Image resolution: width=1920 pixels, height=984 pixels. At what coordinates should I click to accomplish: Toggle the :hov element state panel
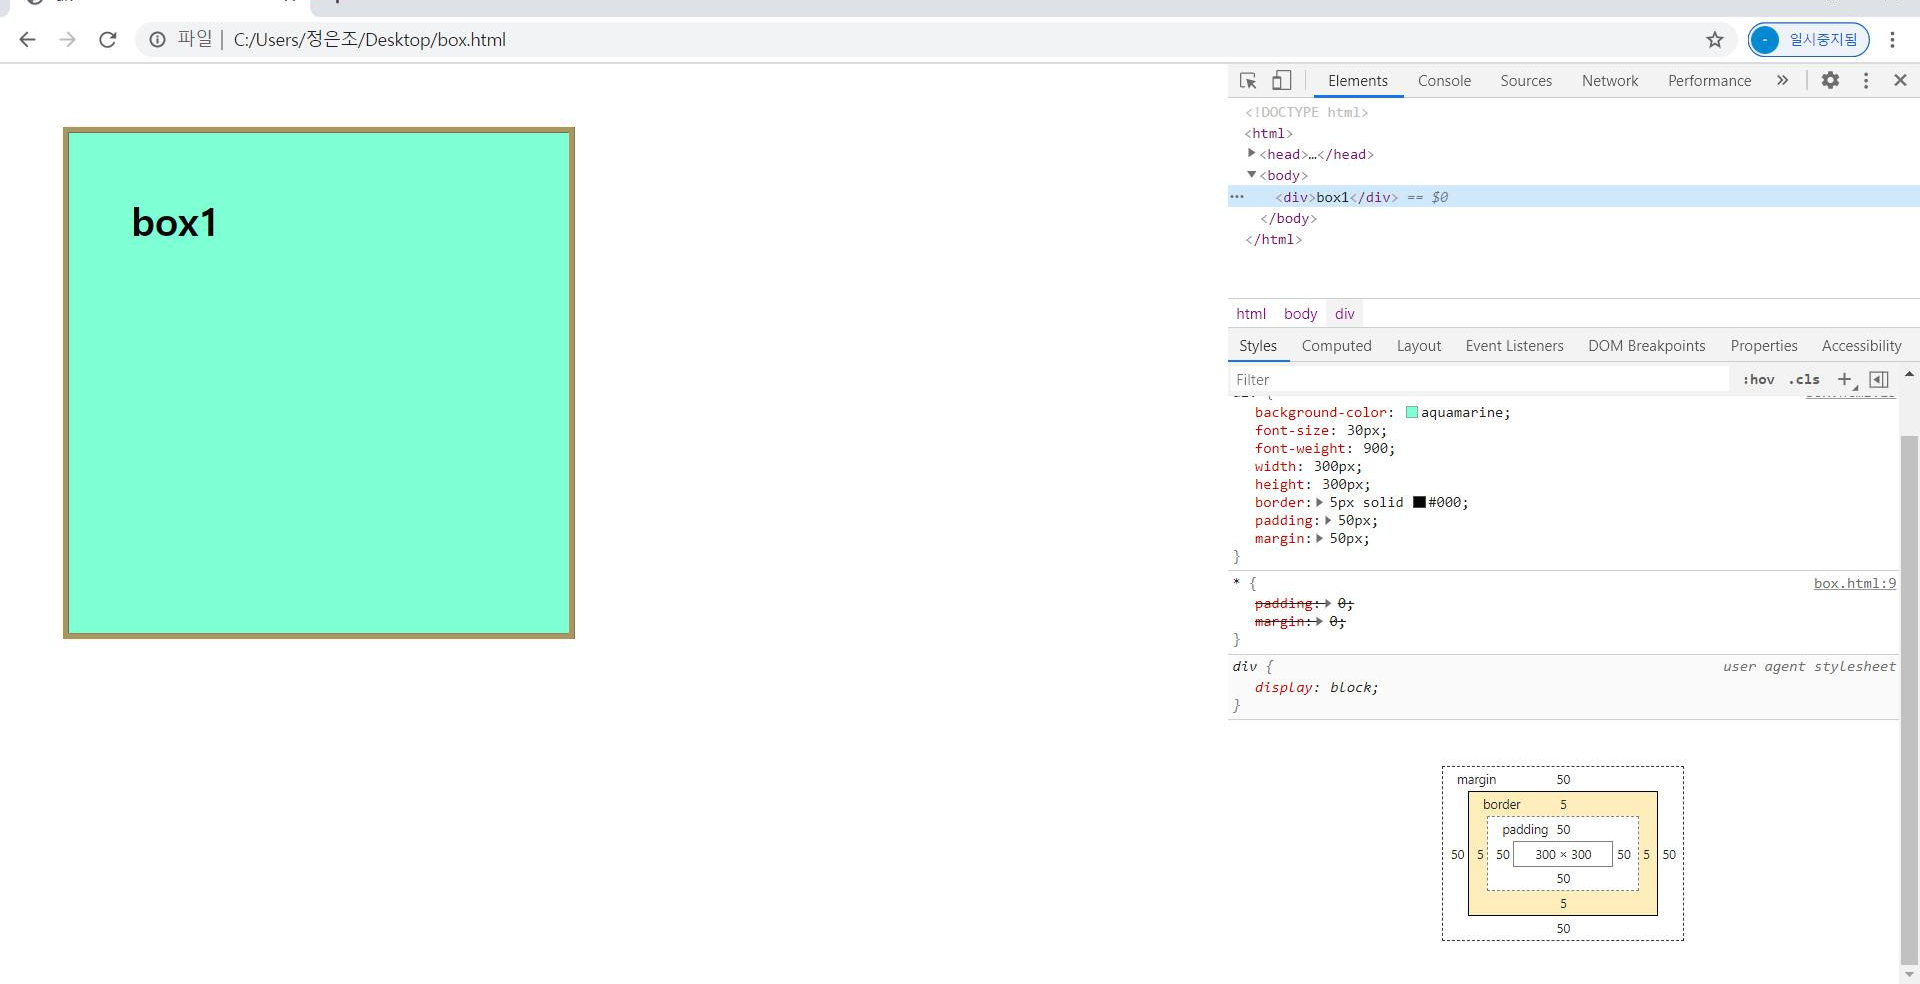[x=1758, y=380]
